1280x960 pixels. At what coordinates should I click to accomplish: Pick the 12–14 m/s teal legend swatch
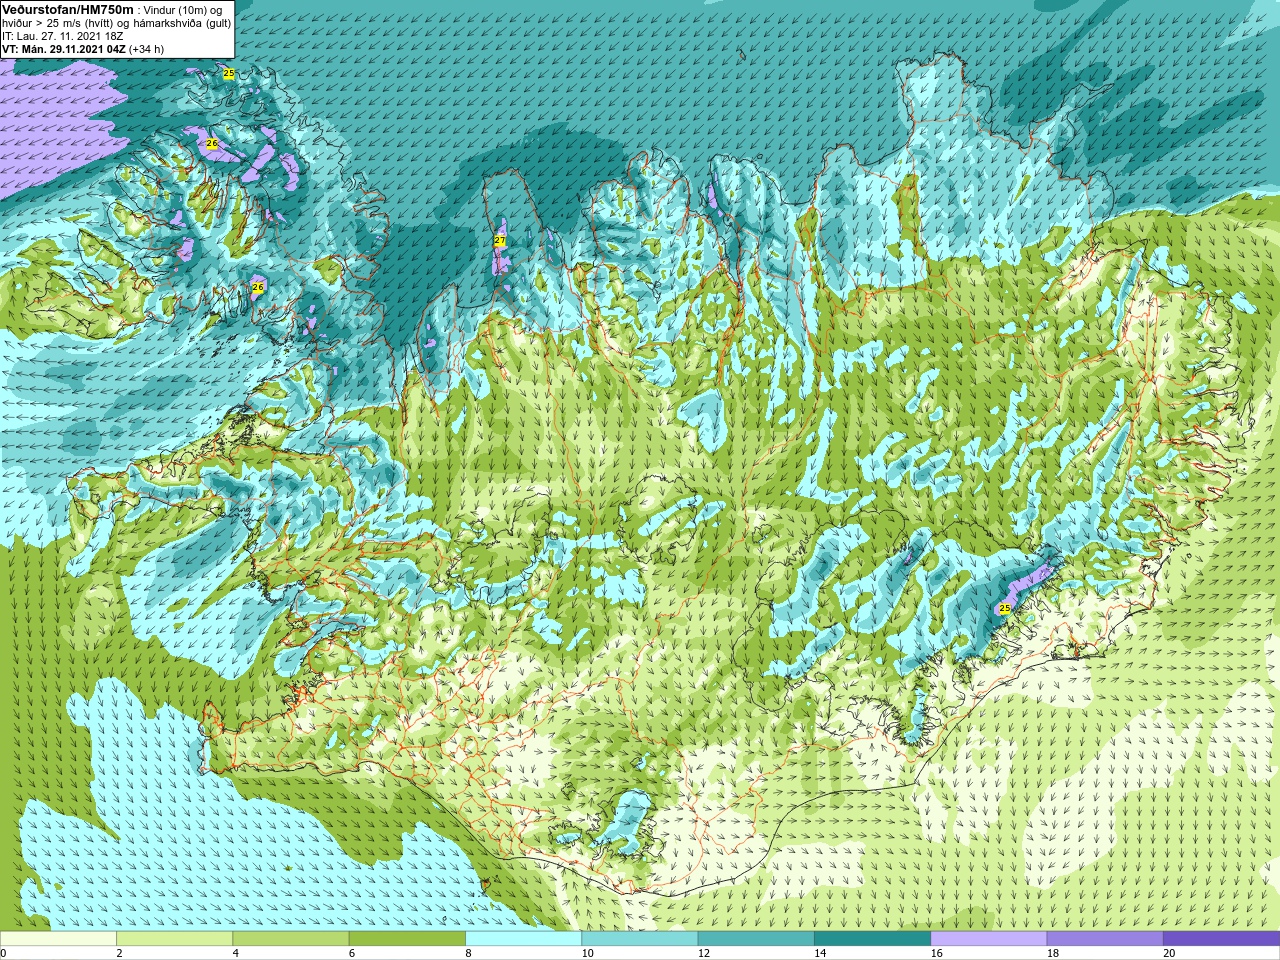[756, 939]
